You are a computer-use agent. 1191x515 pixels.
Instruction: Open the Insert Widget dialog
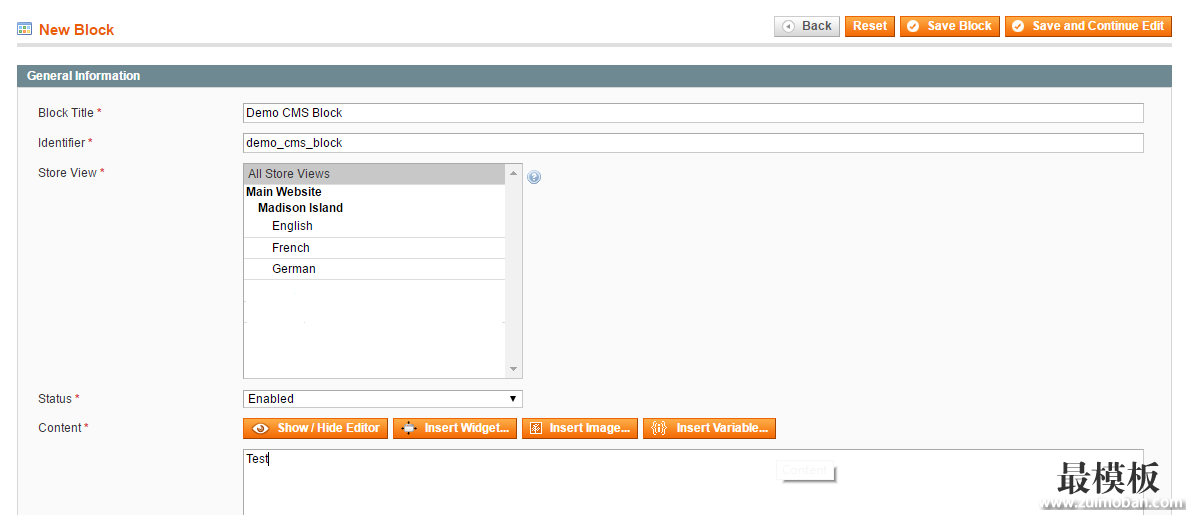(x=455, y=428)
